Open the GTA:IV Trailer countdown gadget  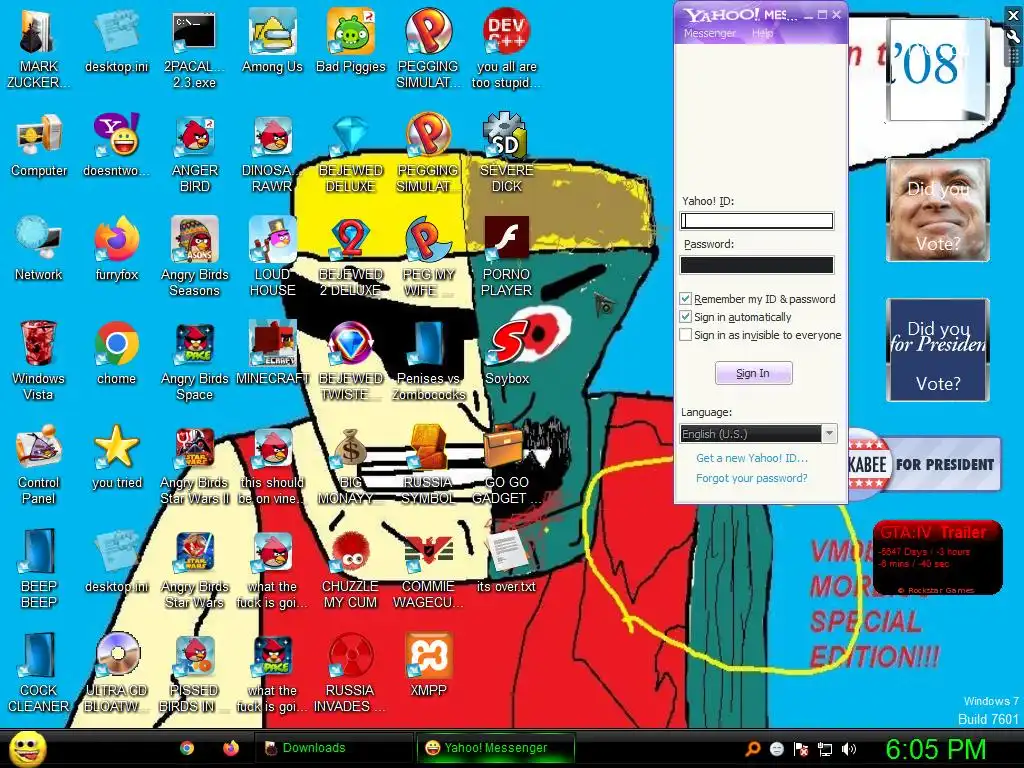[x=938, y=557]
